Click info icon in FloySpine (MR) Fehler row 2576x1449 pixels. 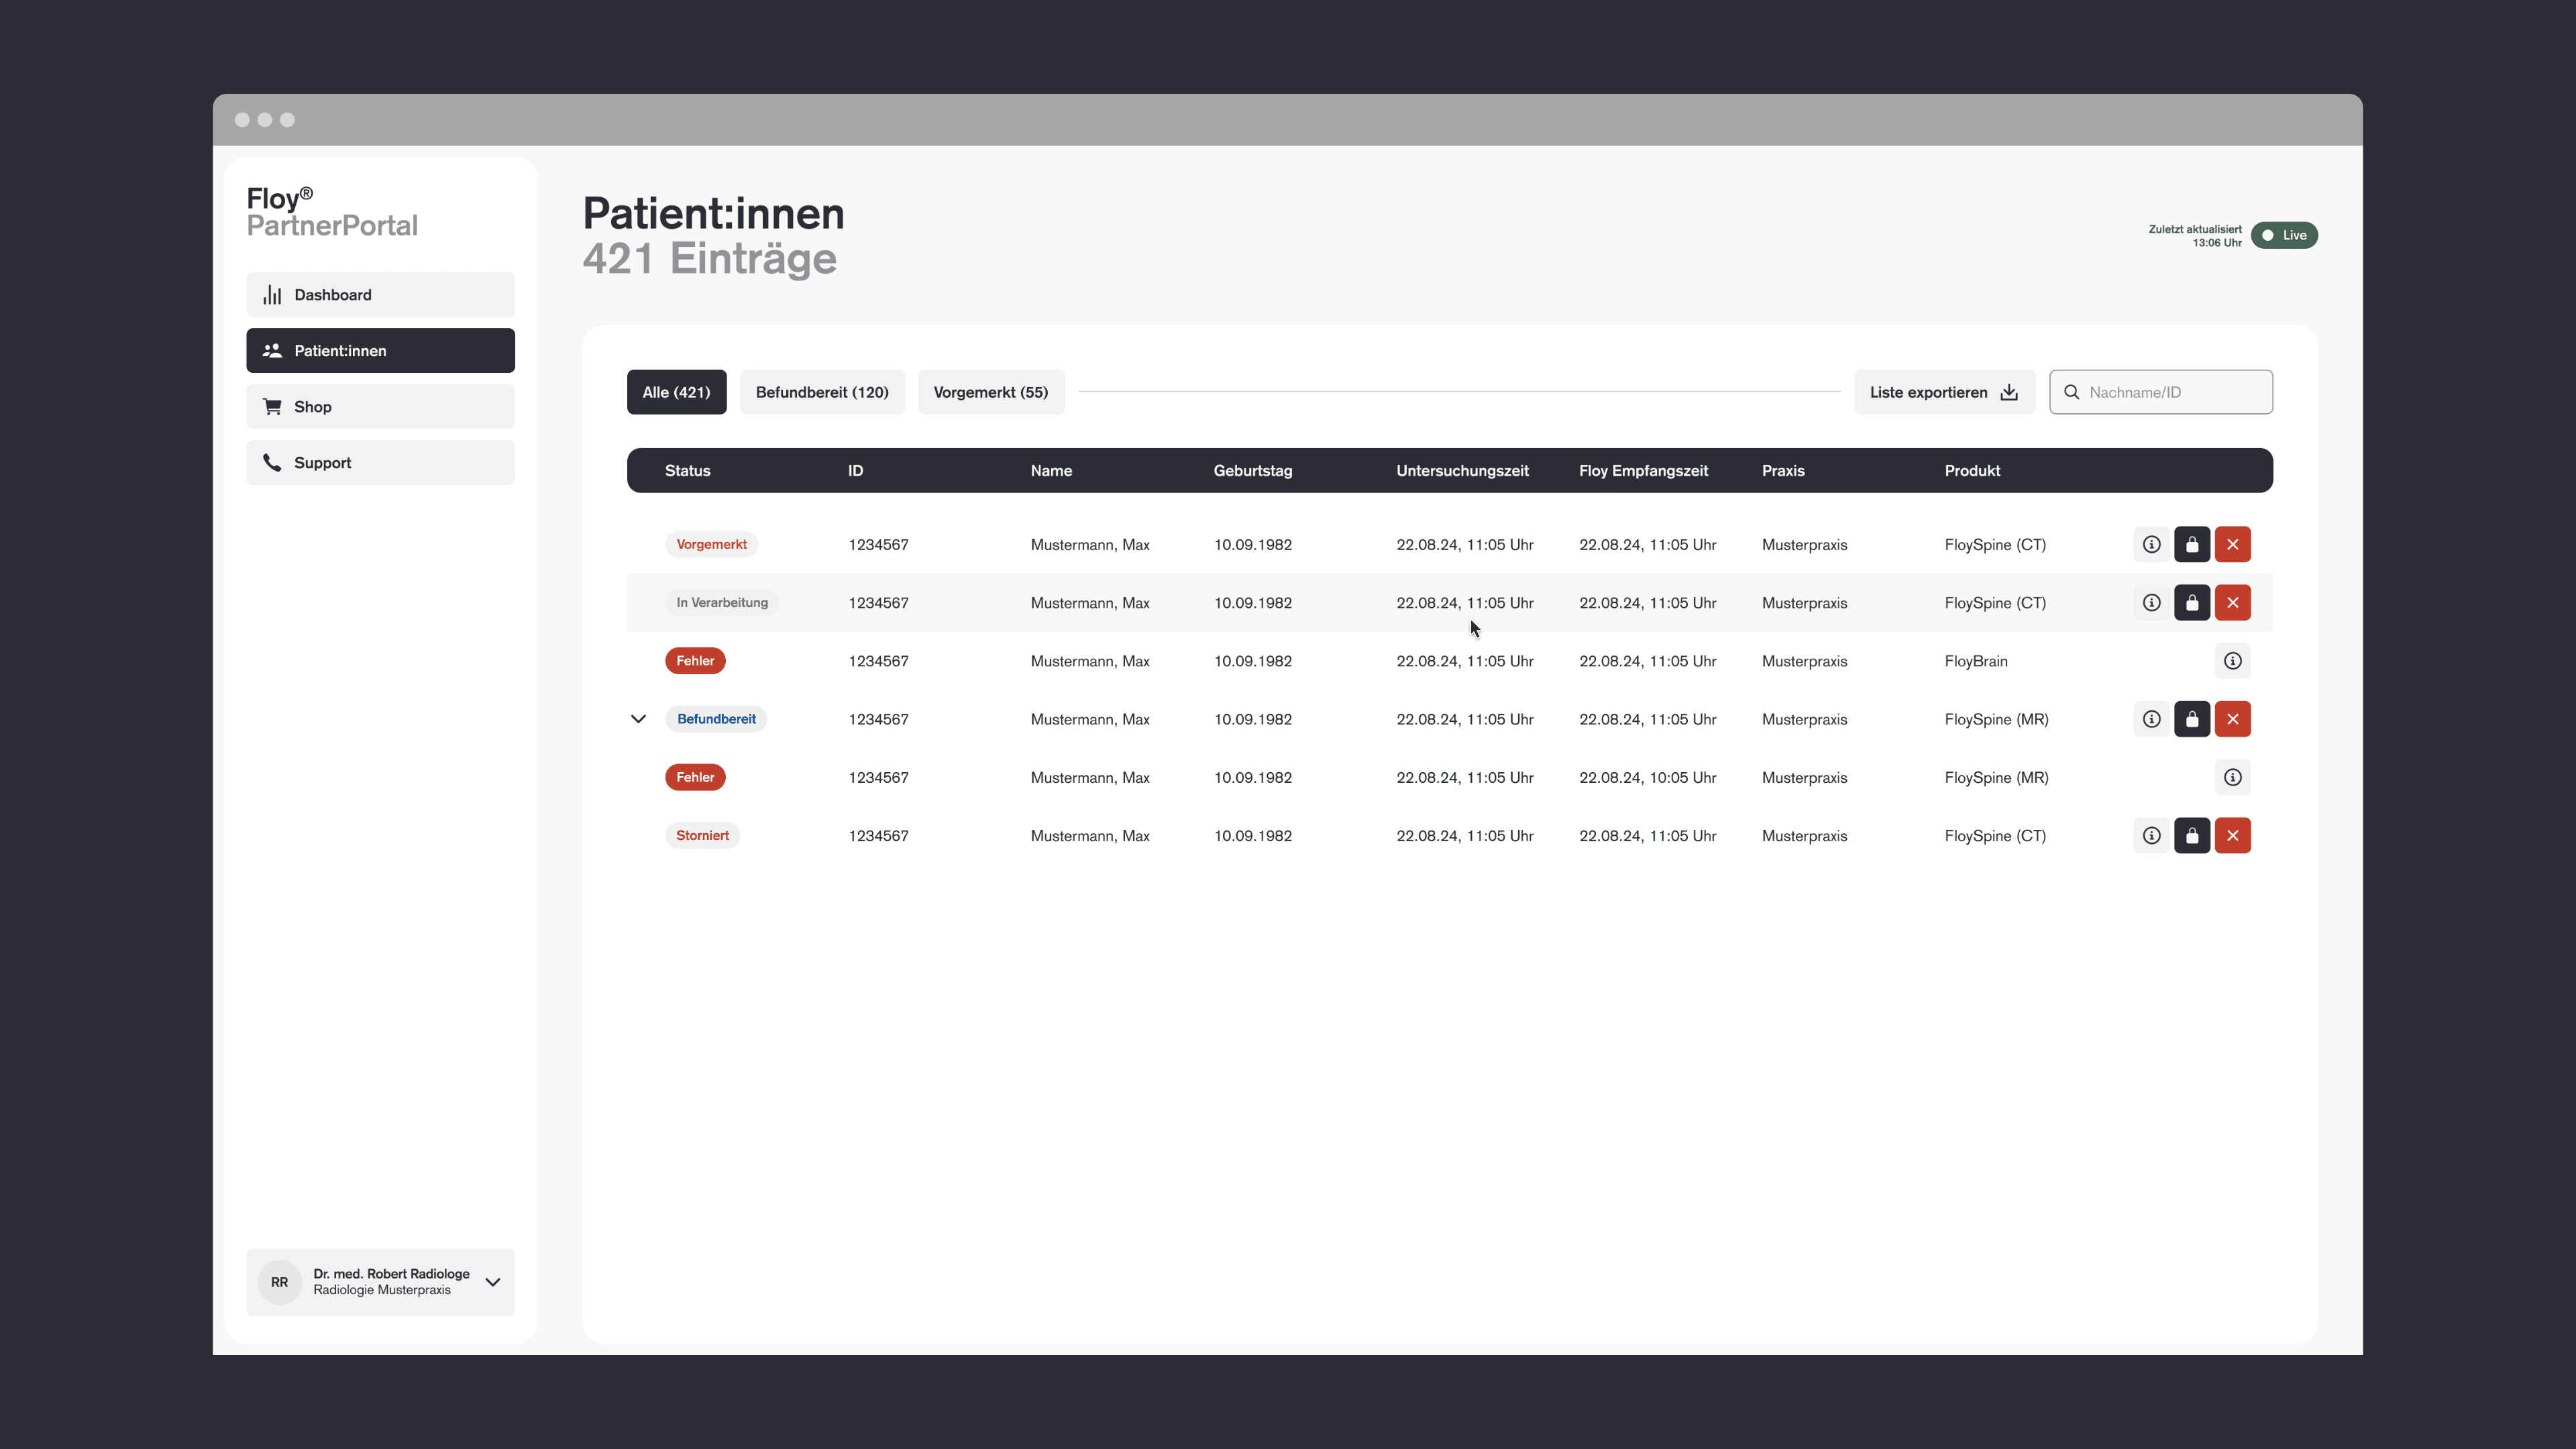click(x=2232, y=777)
